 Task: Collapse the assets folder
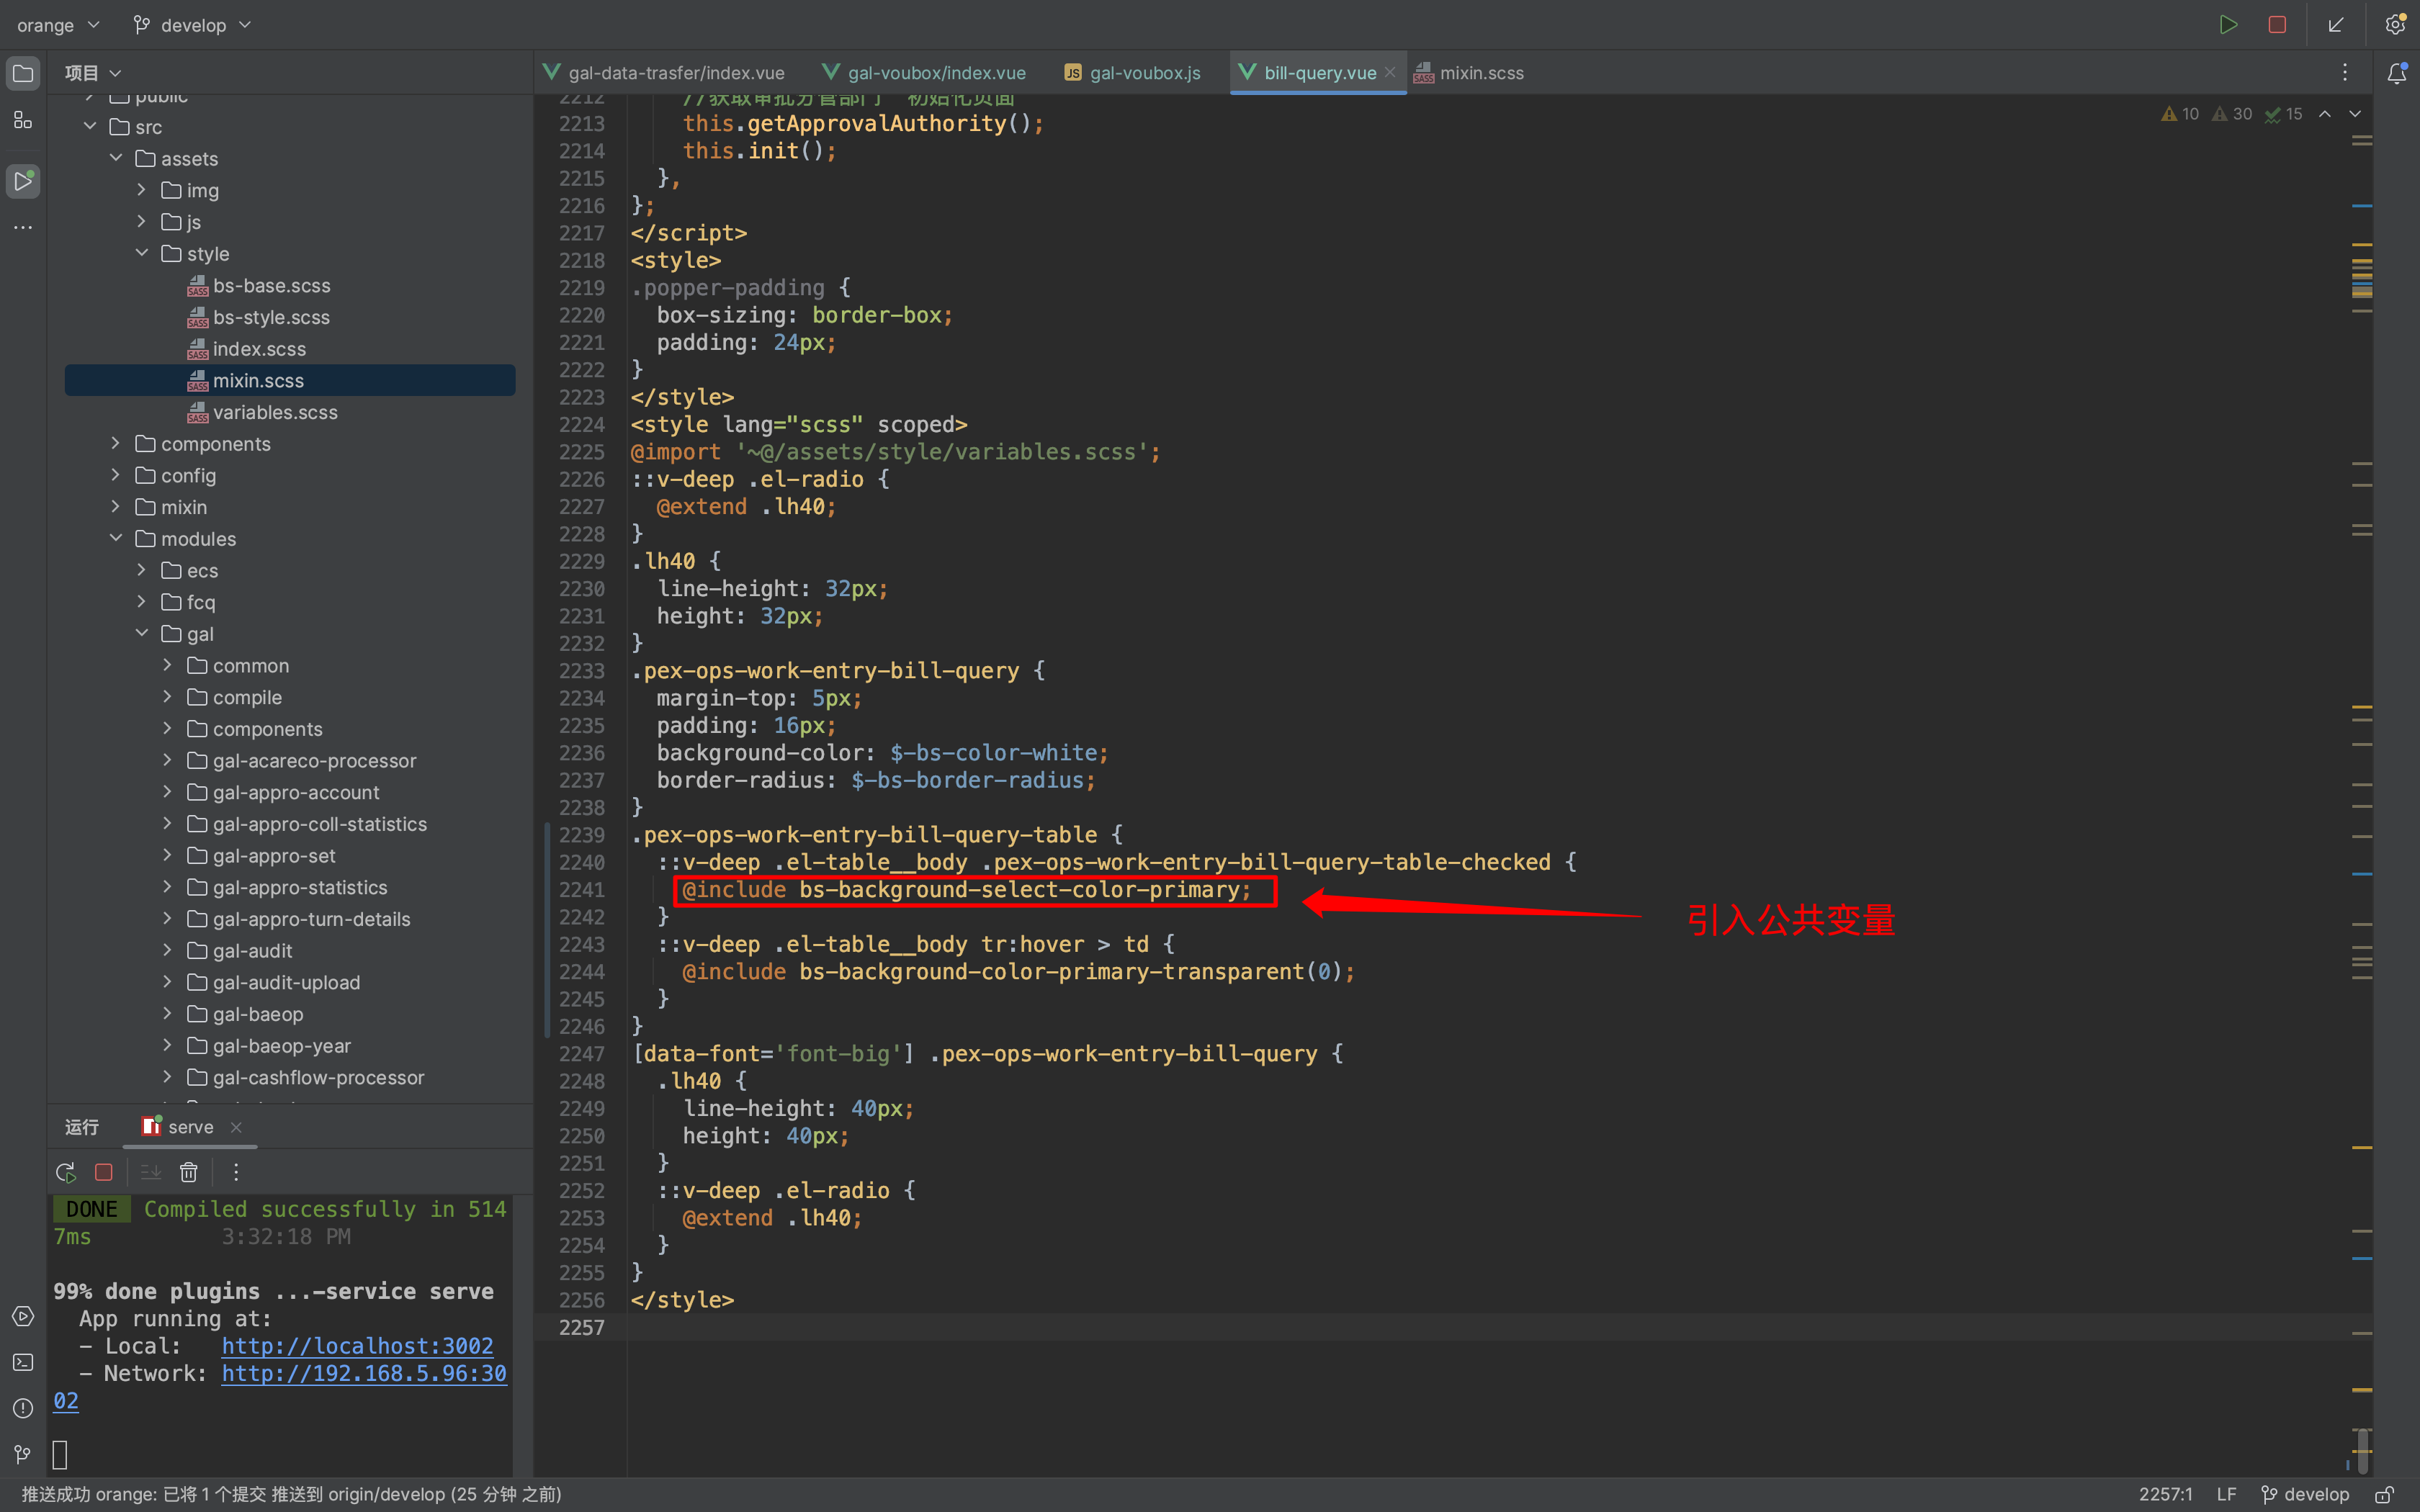tap(116, 158)
